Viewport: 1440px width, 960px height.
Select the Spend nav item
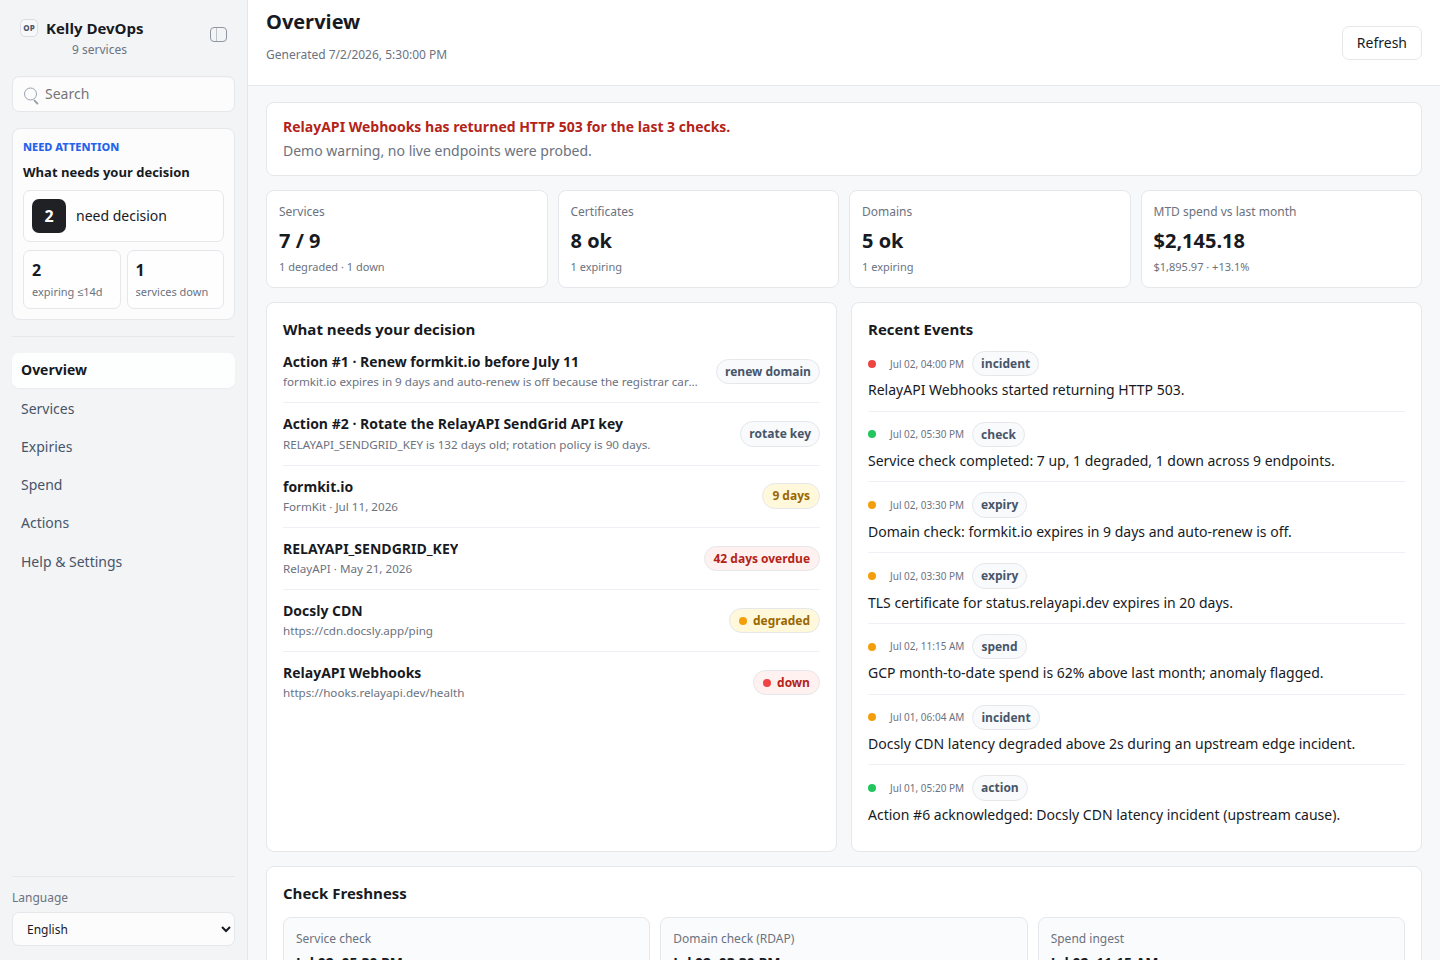tap(123, 485)
